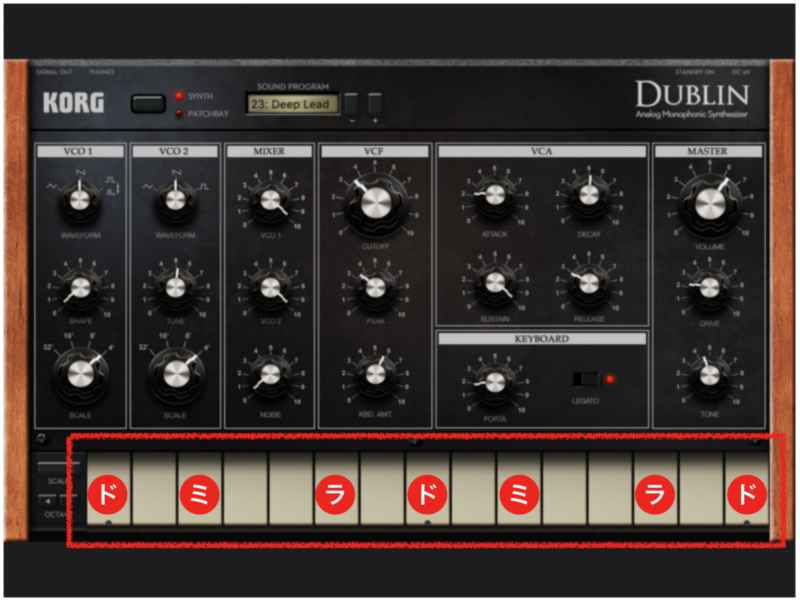This screenshot has width=800, height=603.
Task: Toggle the Synth/Patchbay view button
Action: [148, 104]
